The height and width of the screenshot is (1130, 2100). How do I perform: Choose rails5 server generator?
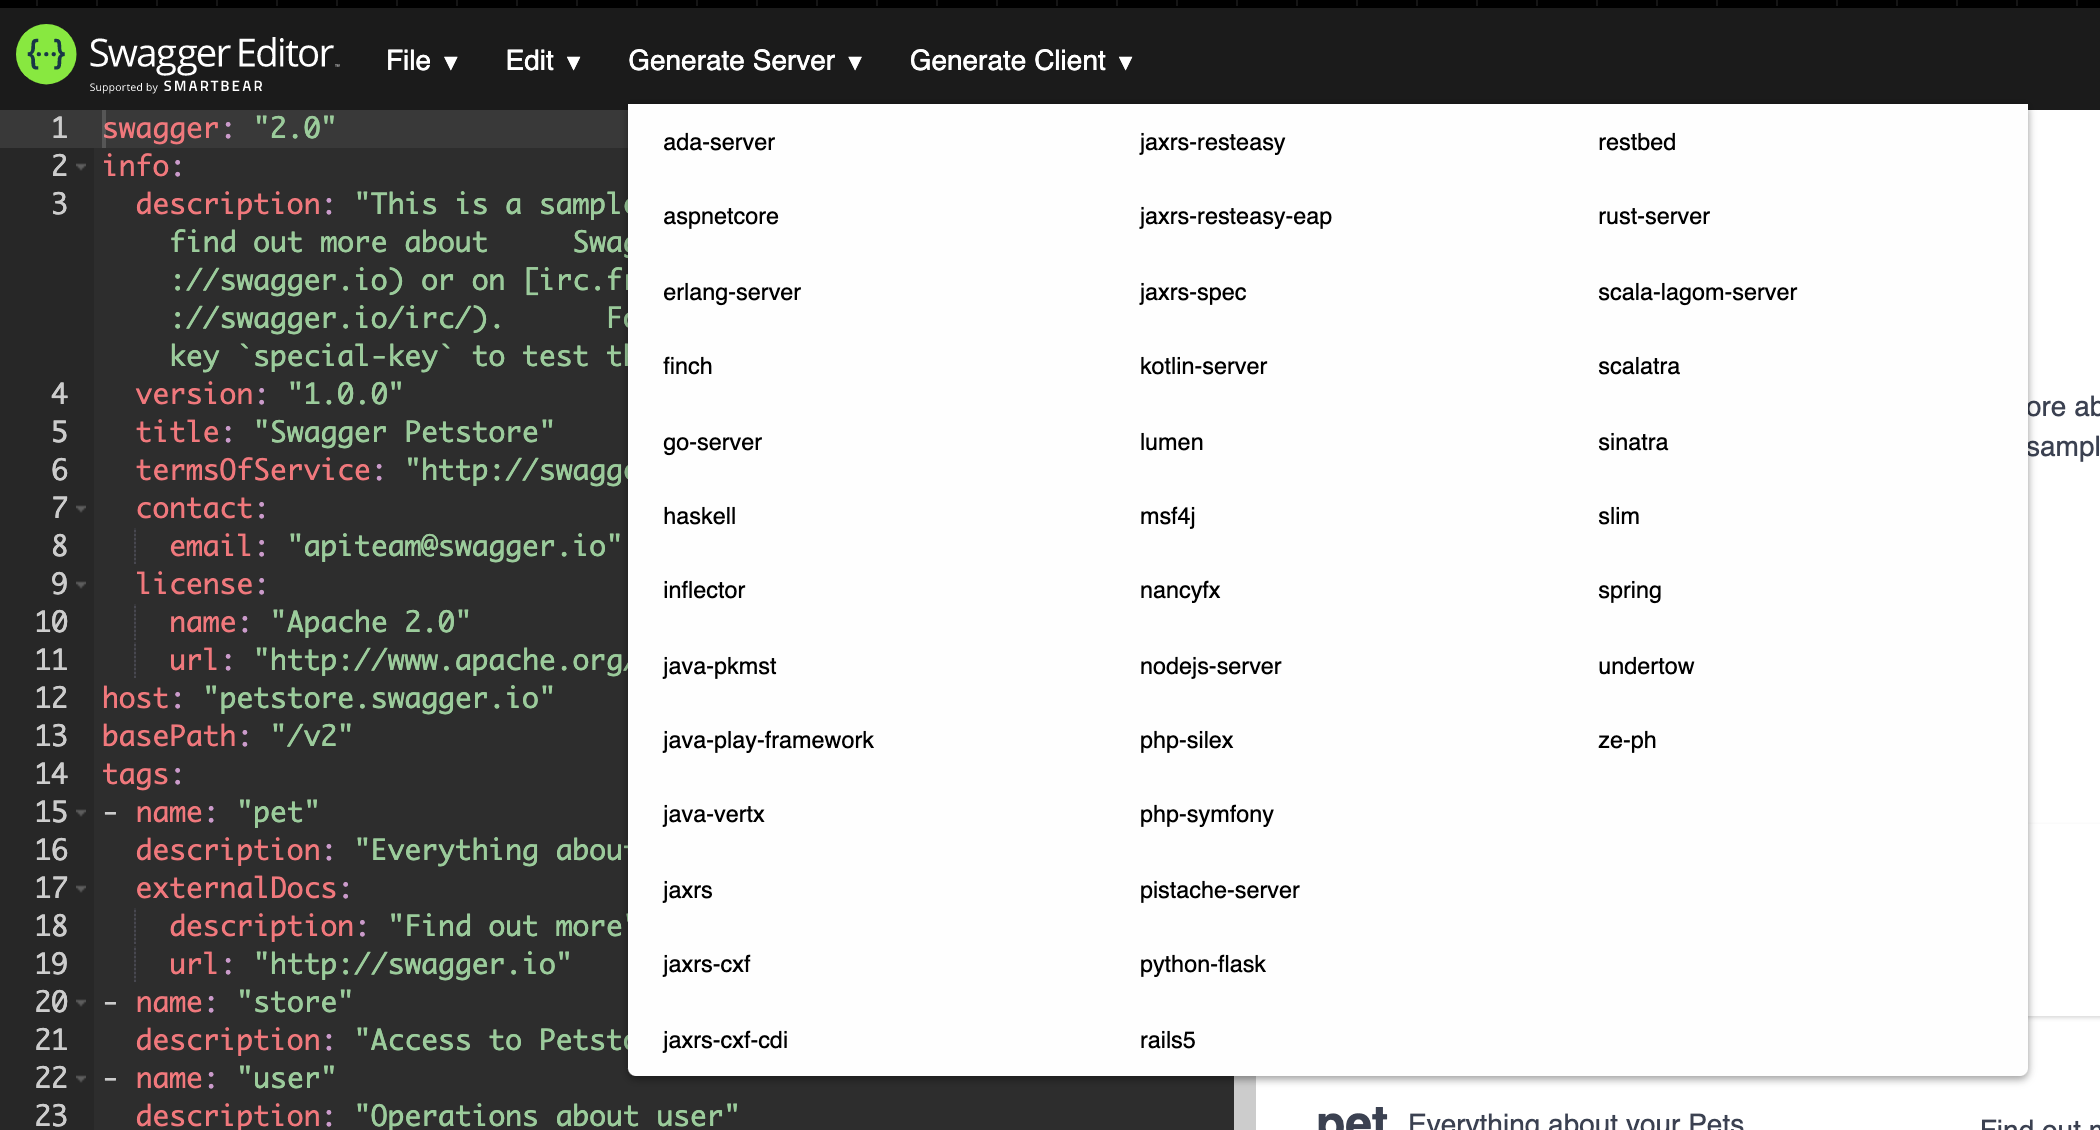[x=1167, y=1040]
